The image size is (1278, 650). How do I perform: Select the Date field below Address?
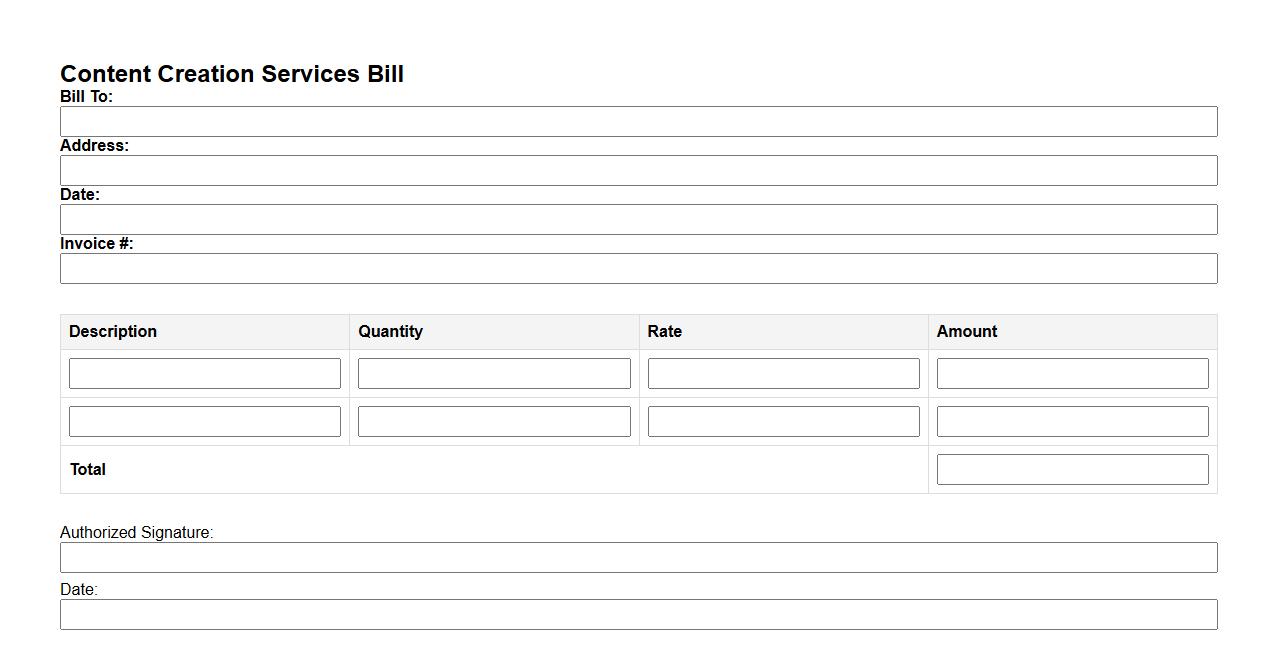pos(638,220)
